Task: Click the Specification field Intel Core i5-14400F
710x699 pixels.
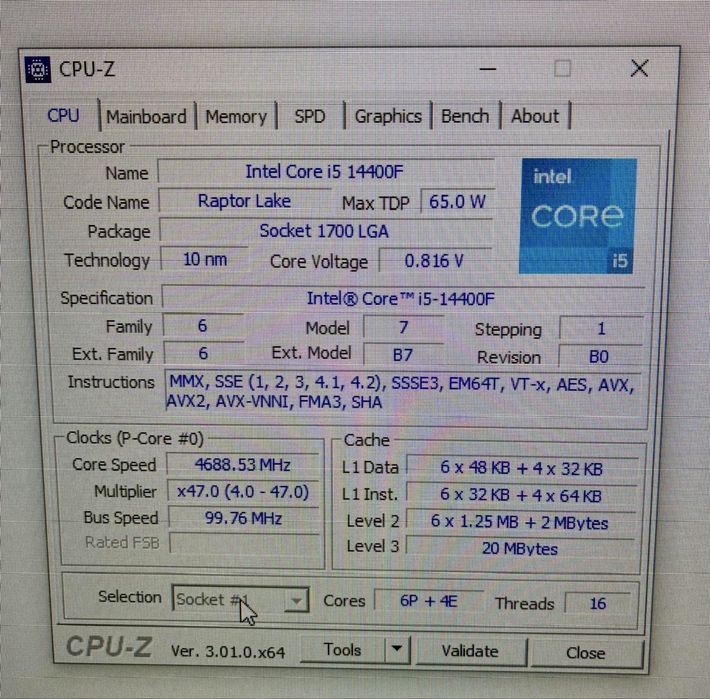Action: coord(401,299)
